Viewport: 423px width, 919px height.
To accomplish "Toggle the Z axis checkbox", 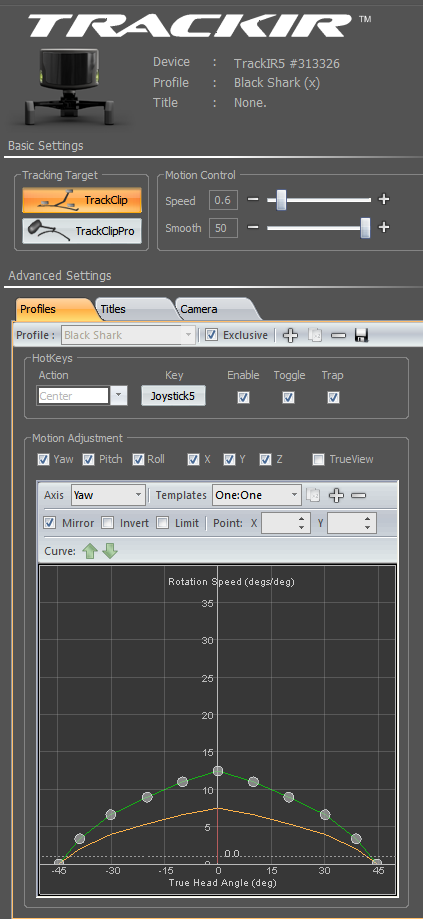I will pyautogui.click(x=265, y=460).
